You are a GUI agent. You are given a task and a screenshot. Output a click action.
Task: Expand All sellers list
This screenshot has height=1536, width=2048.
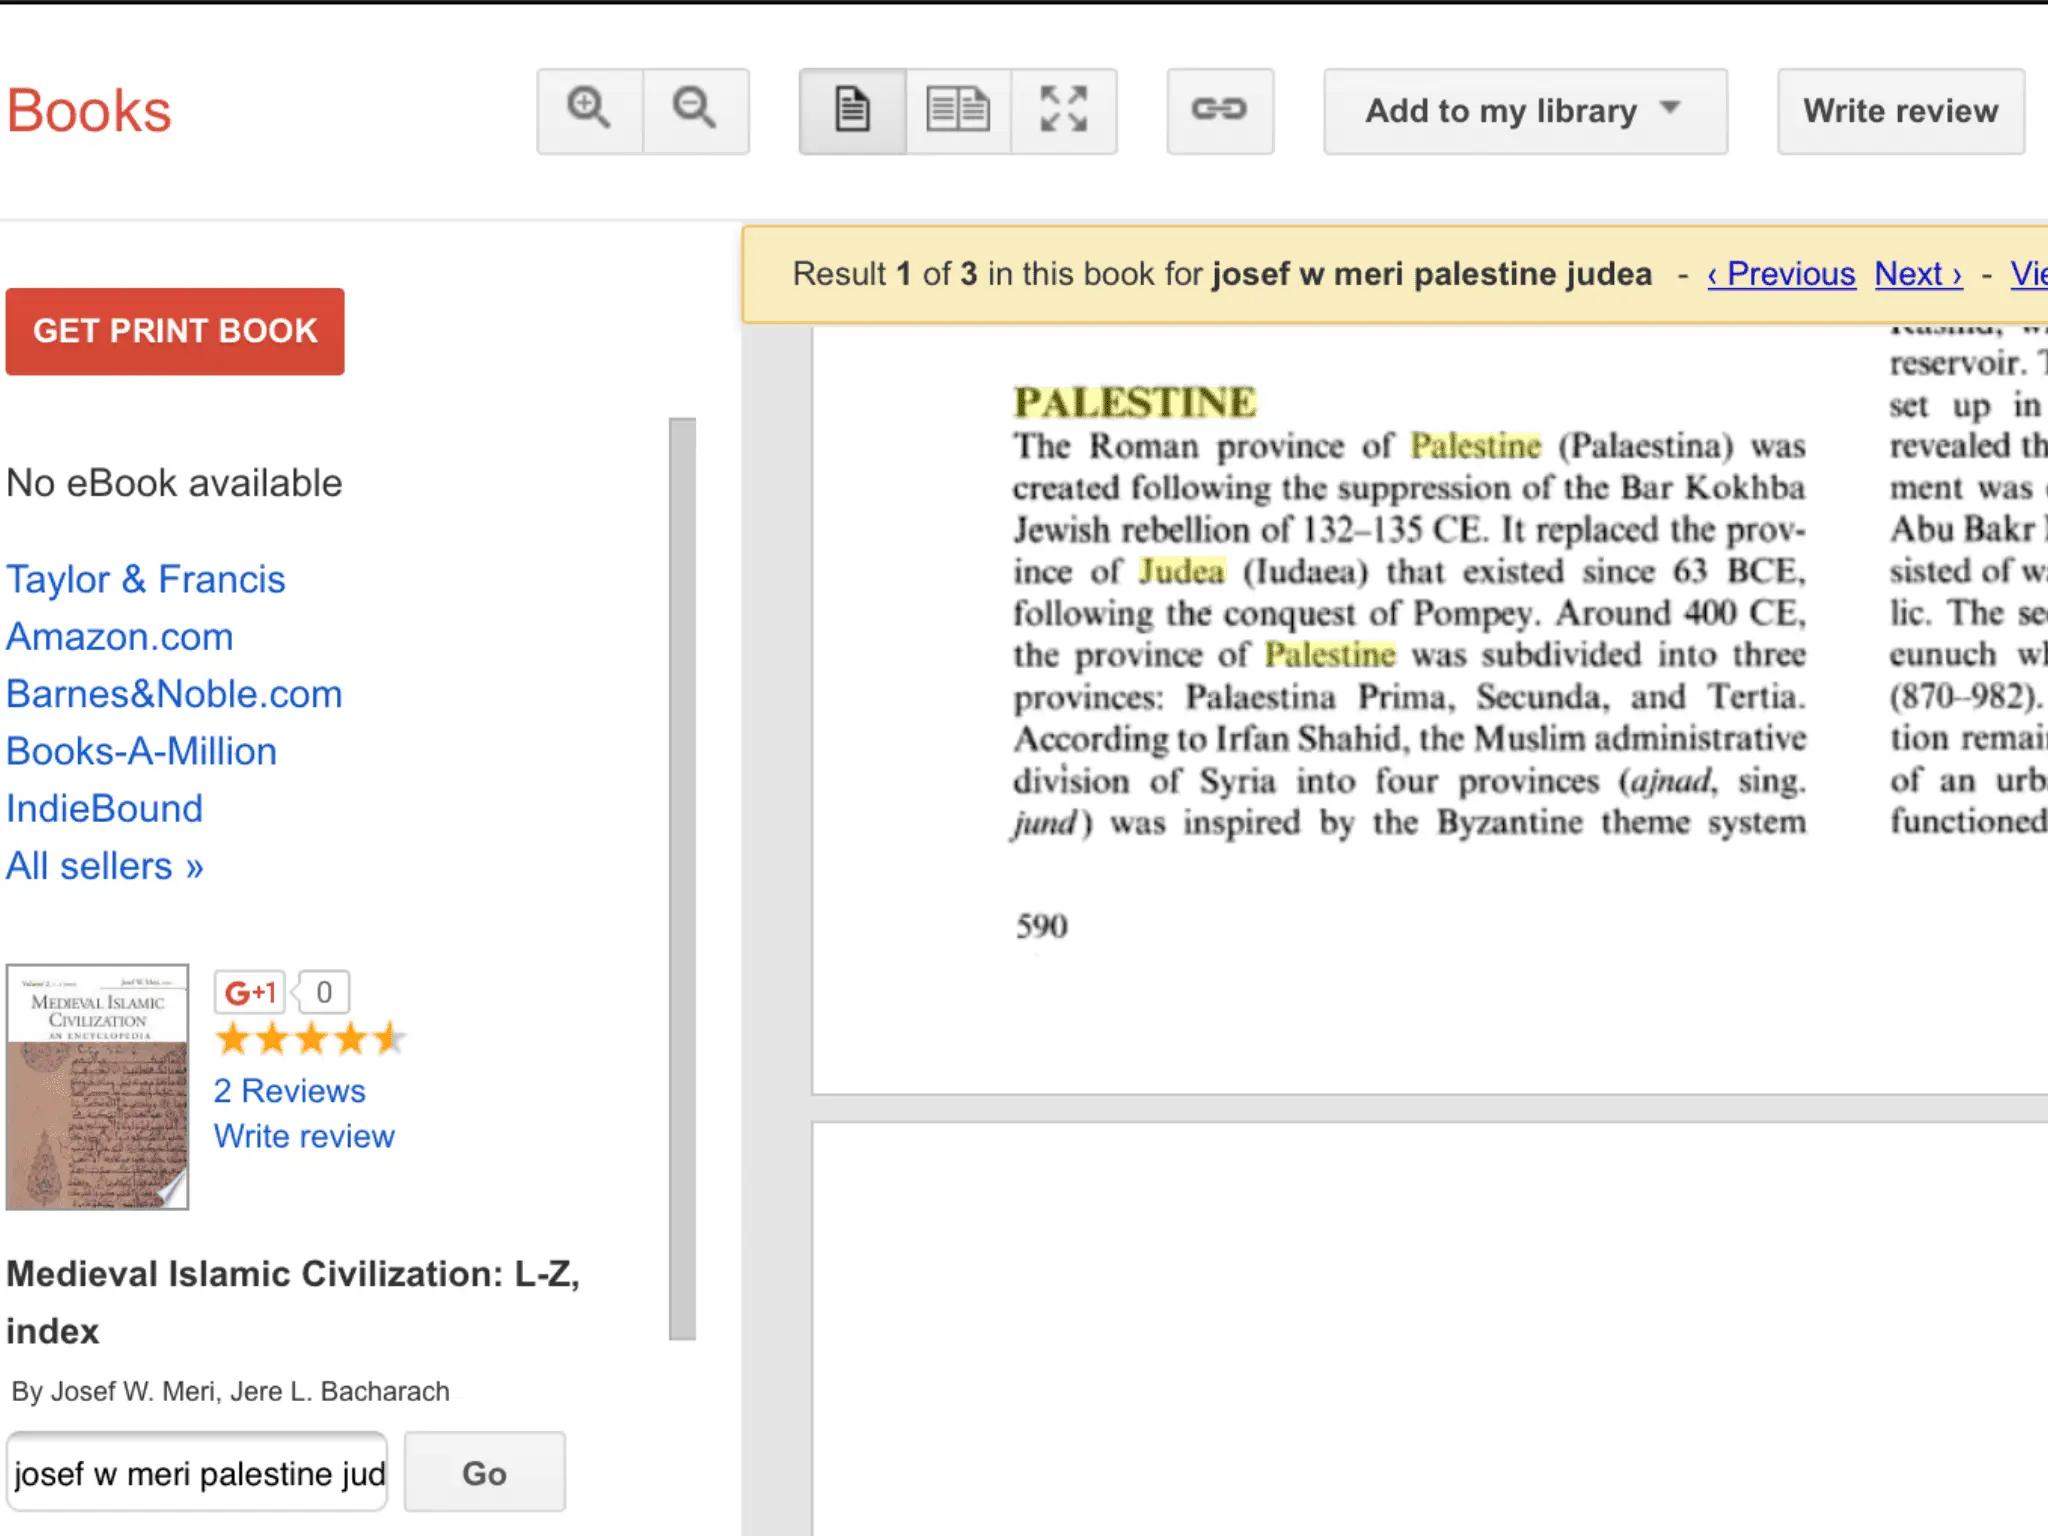pos(105,866)
